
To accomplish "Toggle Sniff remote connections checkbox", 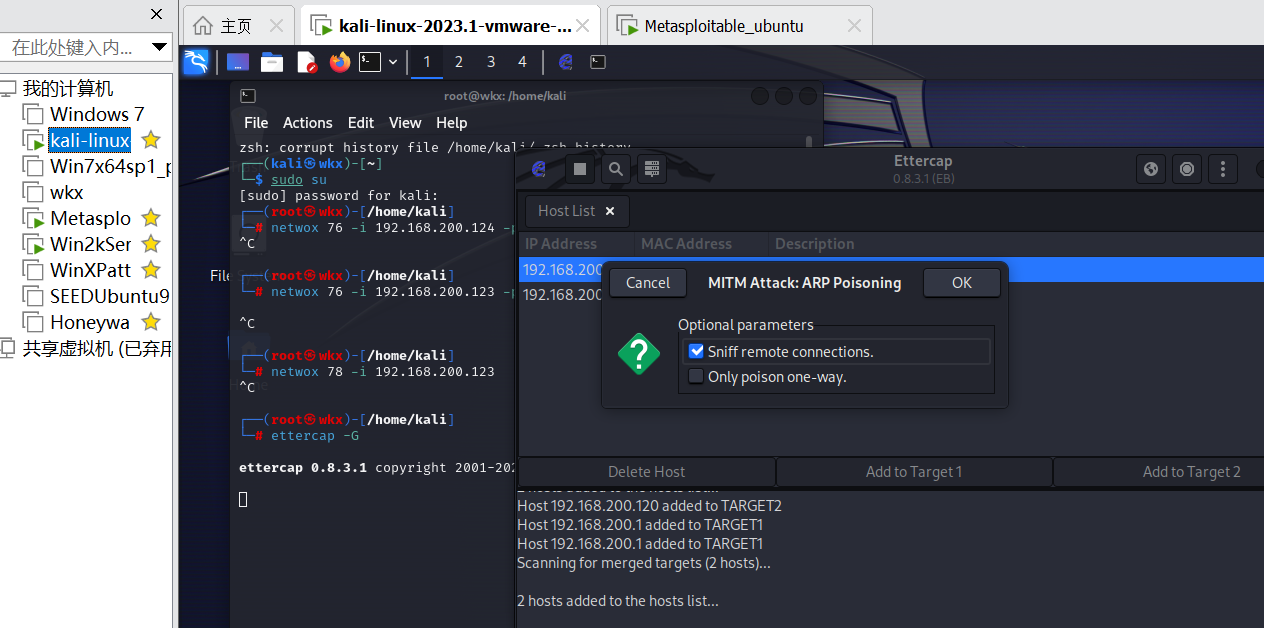I will point(697,351).
